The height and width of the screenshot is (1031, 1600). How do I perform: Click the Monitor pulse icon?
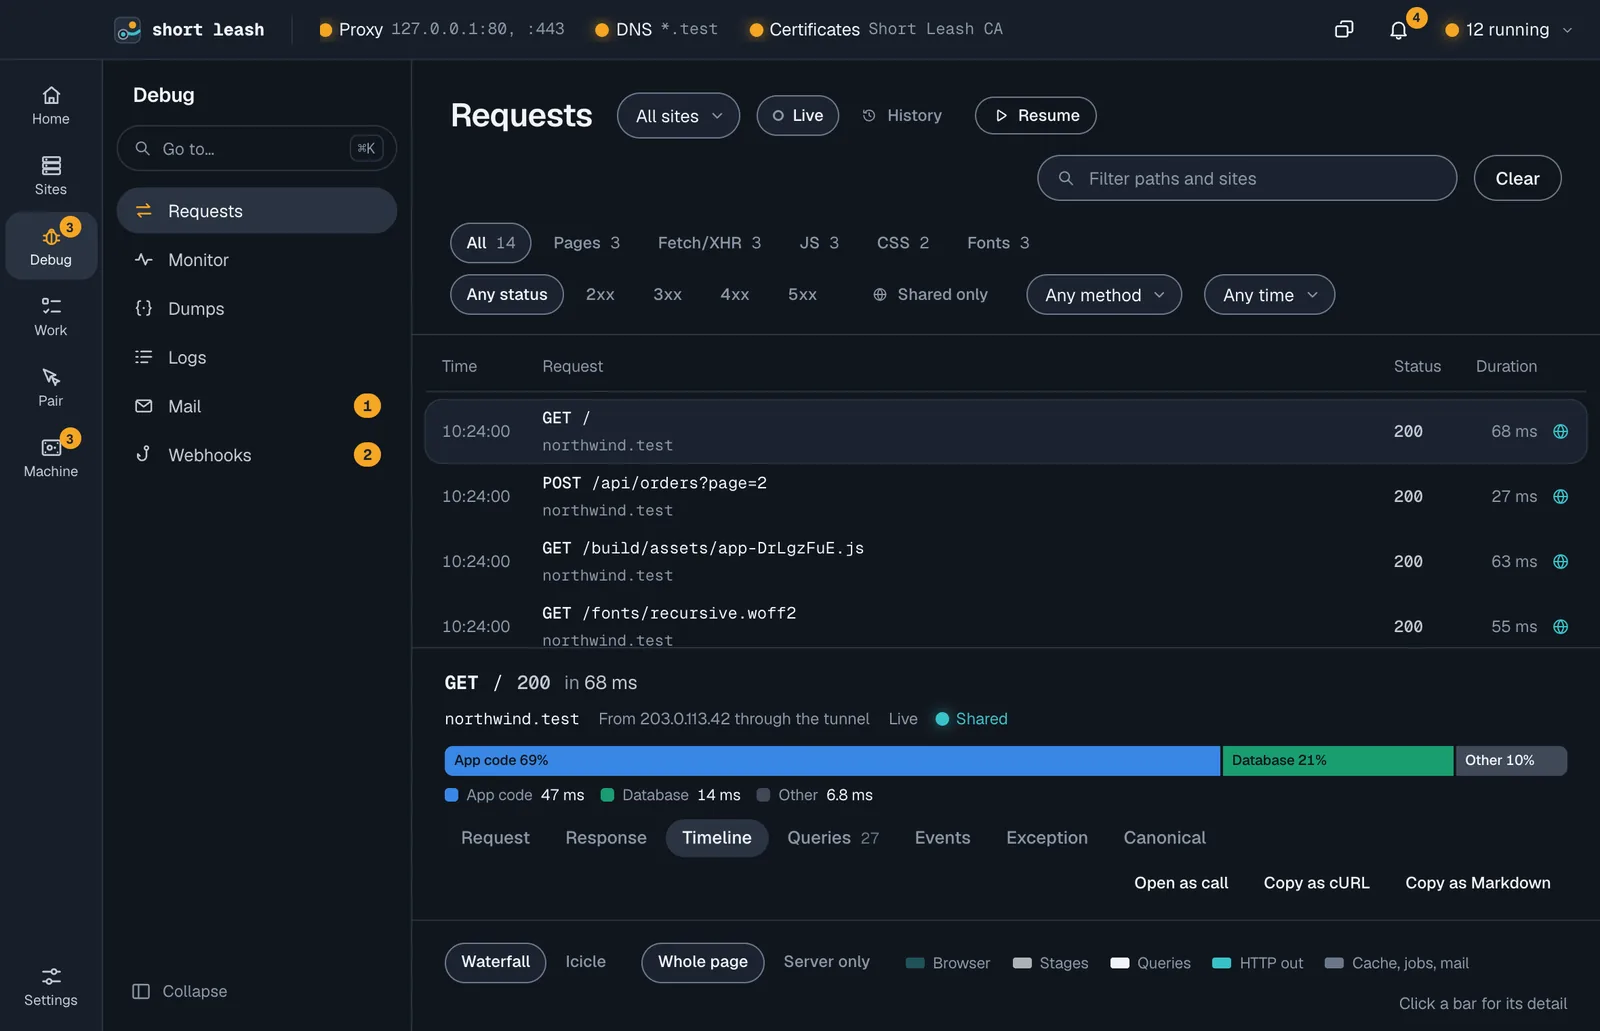(x=144, y=259)
